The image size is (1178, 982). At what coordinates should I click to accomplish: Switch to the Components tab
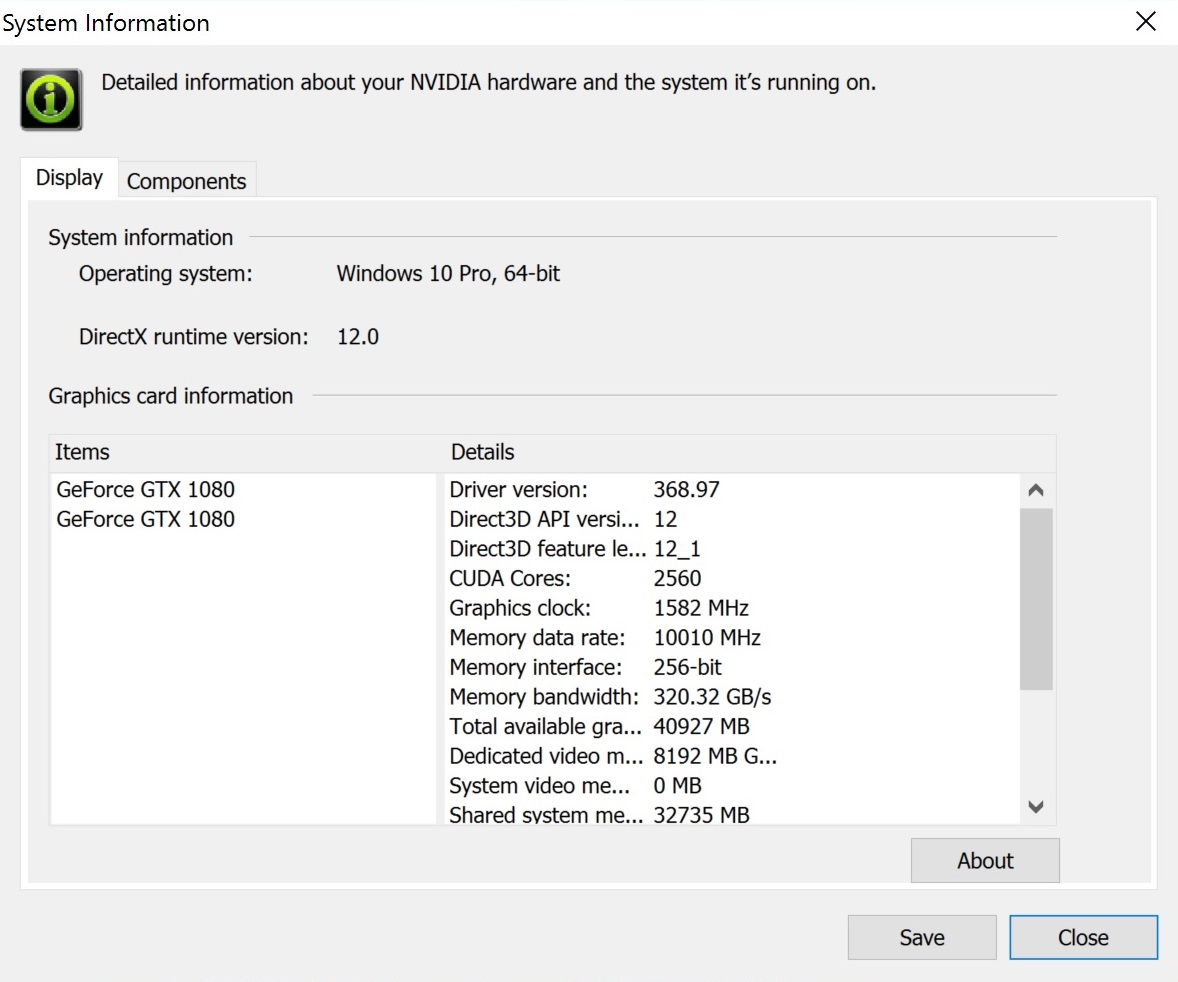186,181
